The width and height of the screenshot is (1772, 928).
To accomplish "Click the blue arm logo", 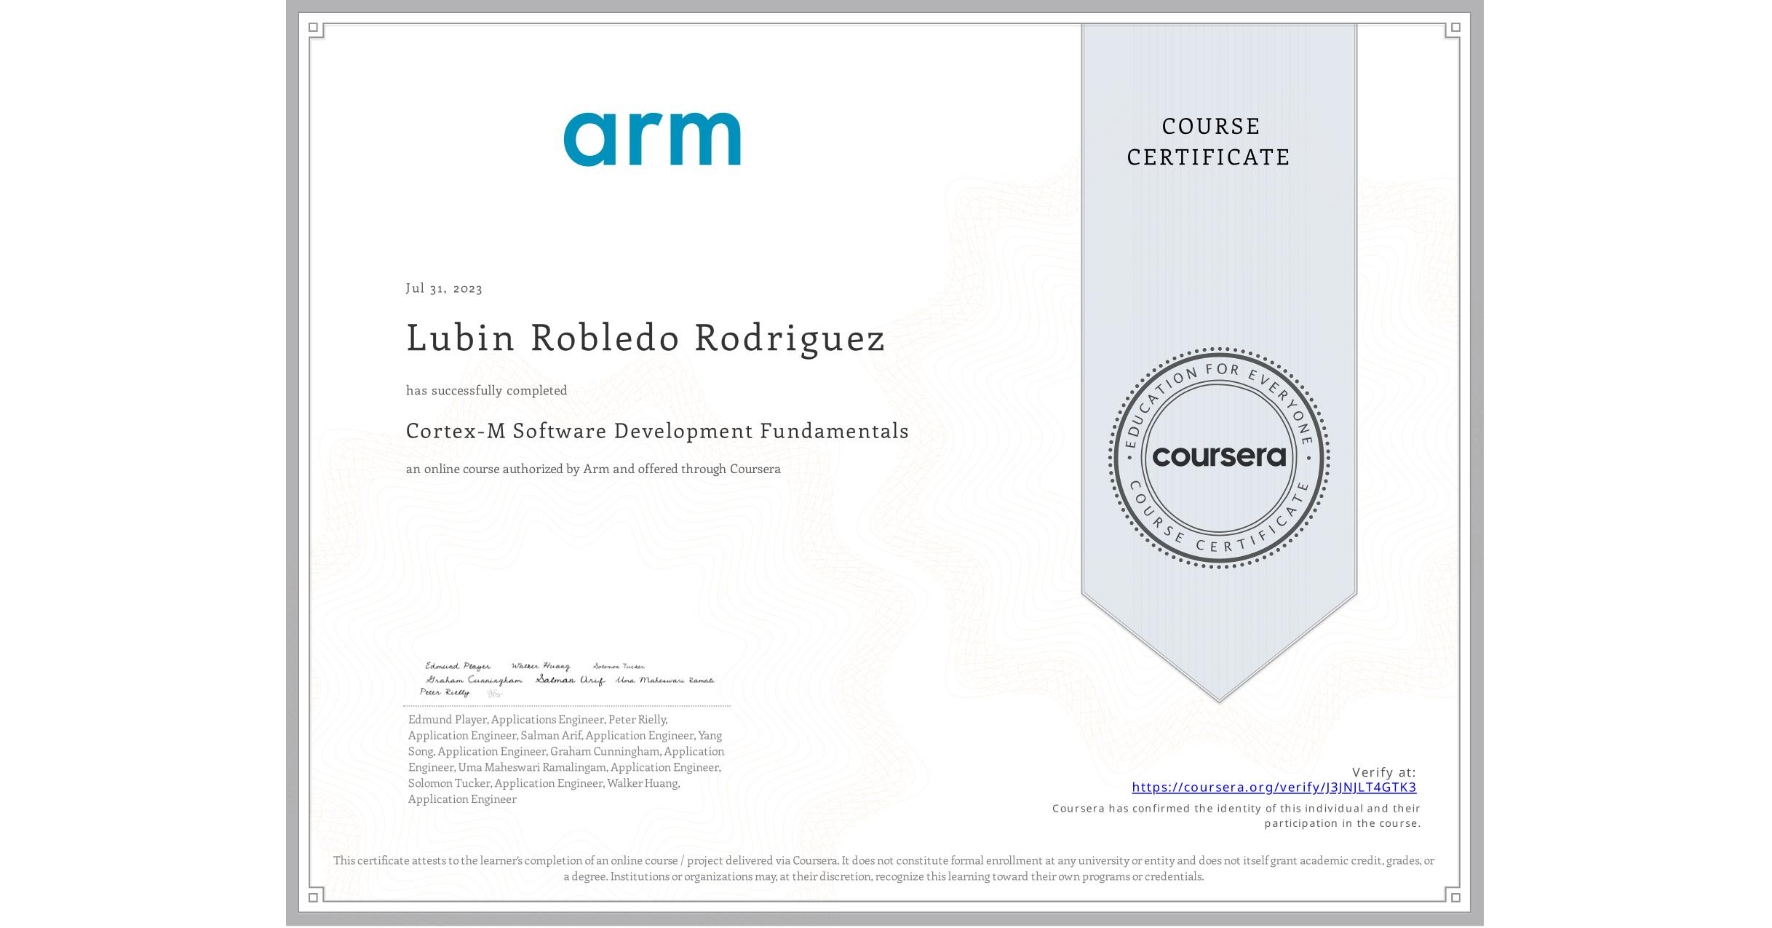I will click(x=652, y=139).
